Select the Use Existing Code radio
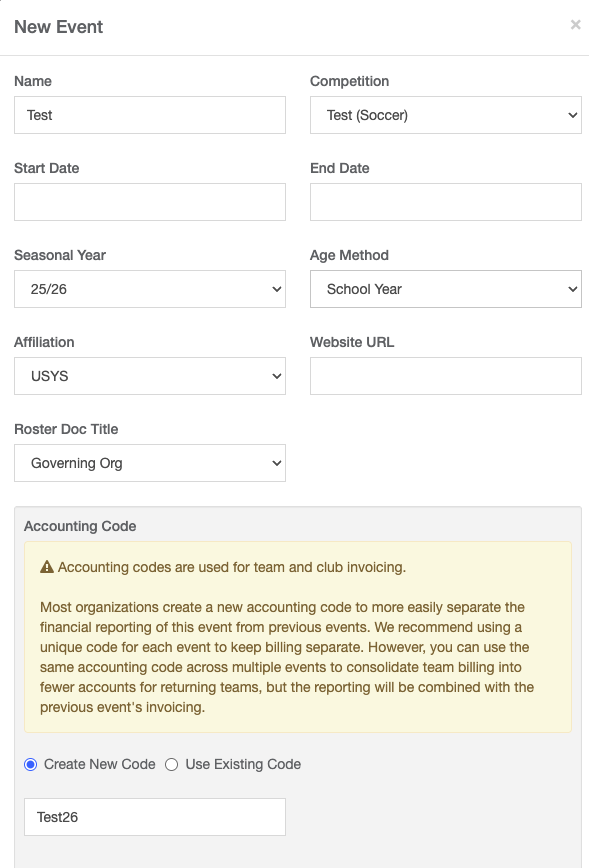Viewport: 589px width, 868px height. tap(172, 764)
